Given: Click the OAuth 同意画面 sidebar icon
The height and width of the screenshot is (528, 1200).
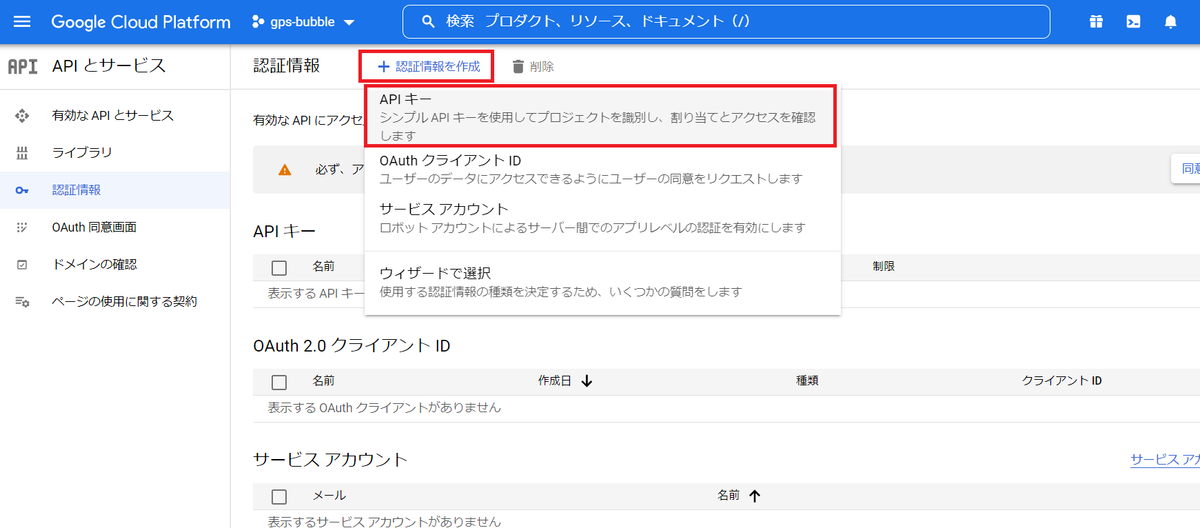Looking at the screenshot, I should pyautogui.click(x=22, y=228).
